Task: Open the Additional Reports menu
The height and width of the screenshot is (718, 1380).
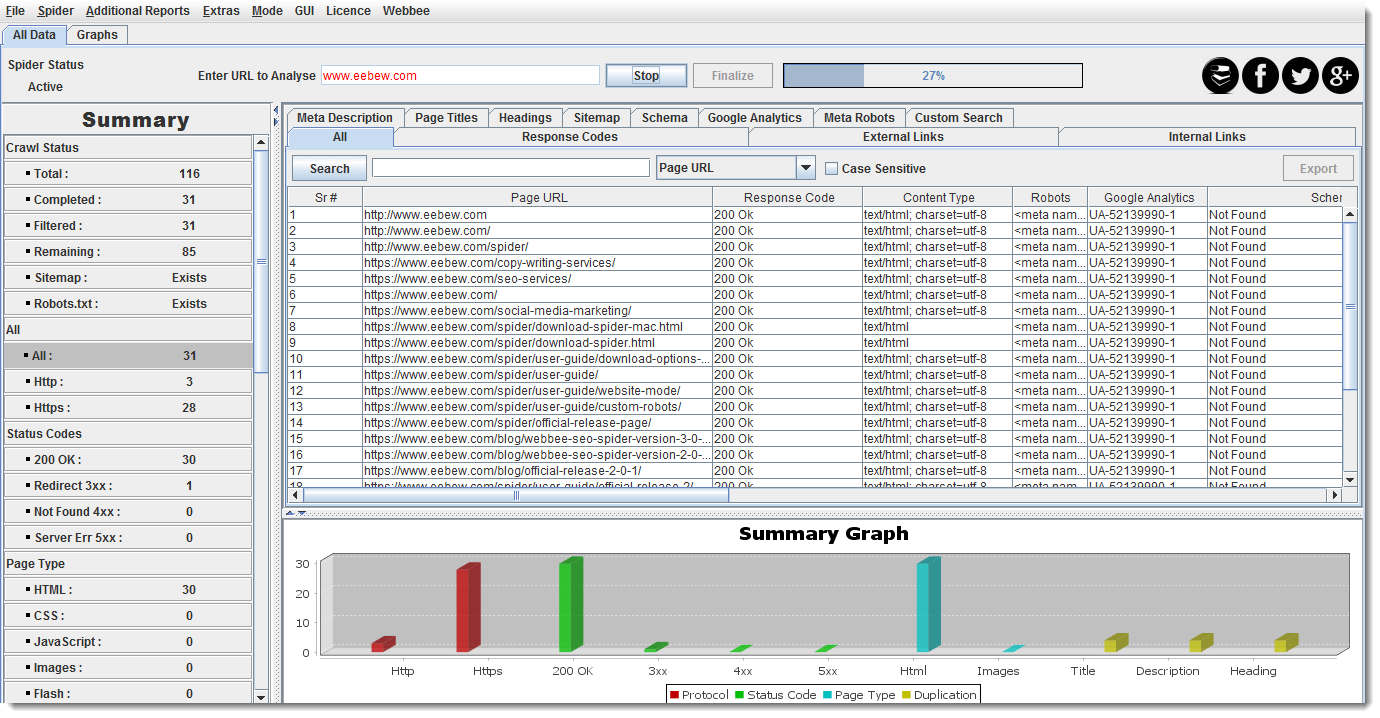Action: 138,11
